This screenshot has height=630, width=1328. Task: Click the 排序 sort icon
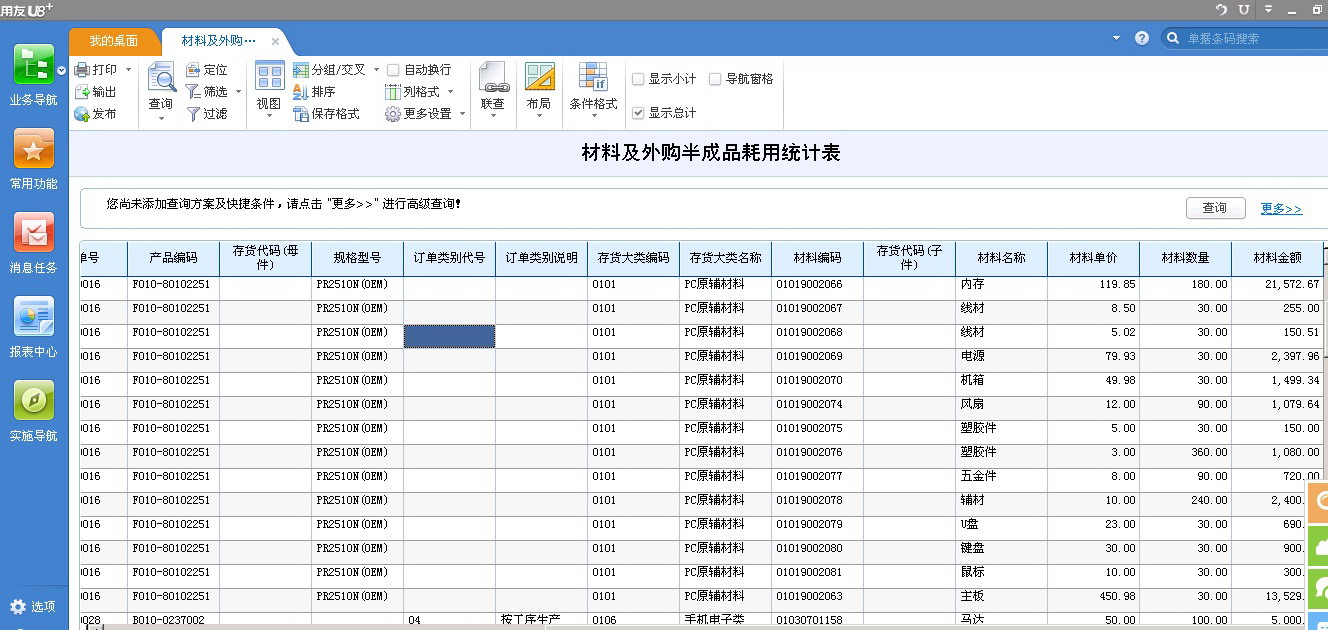[x=301, y=92]
